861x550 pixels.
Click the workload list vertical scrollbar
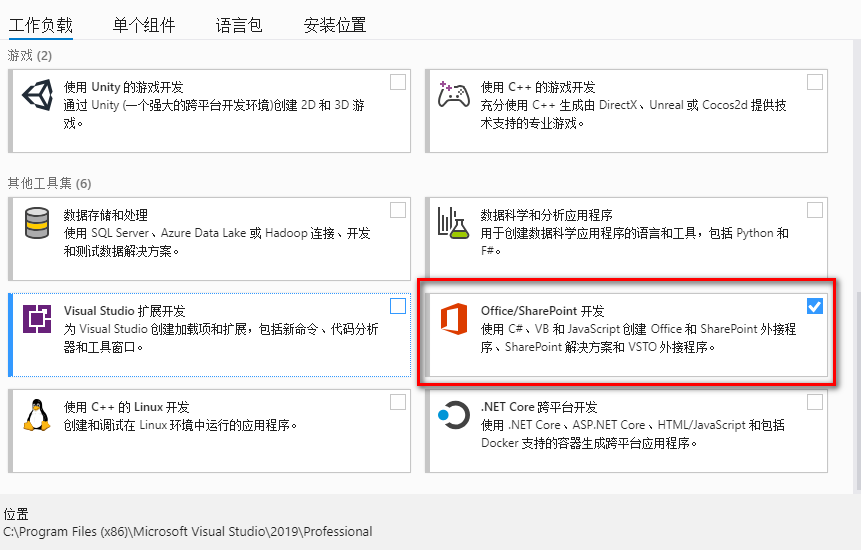pyautogui.click(x=858, y=391)
